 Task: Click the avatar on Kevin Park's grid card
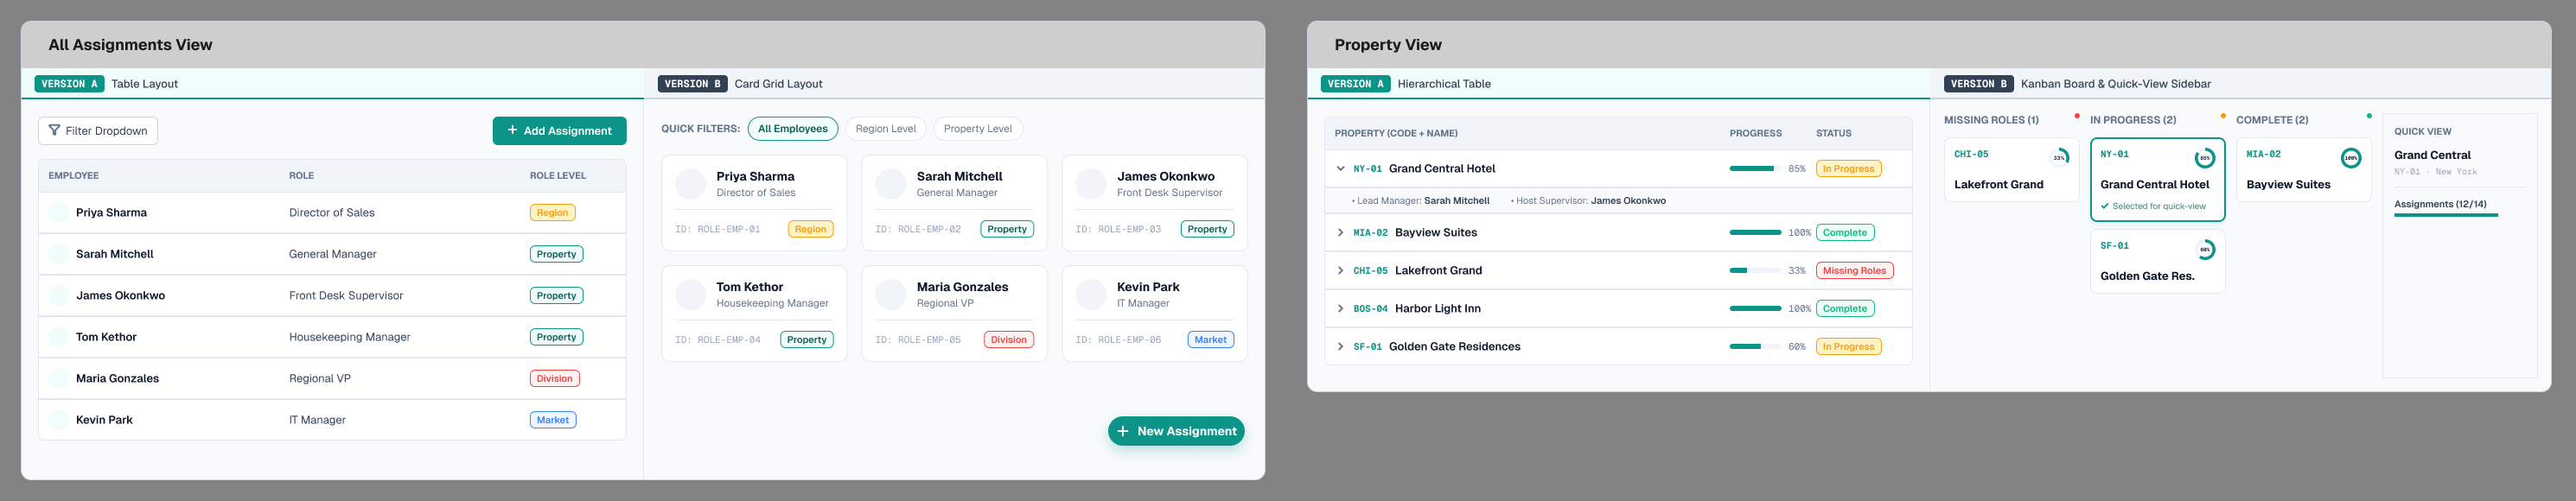coord(1091,294)
